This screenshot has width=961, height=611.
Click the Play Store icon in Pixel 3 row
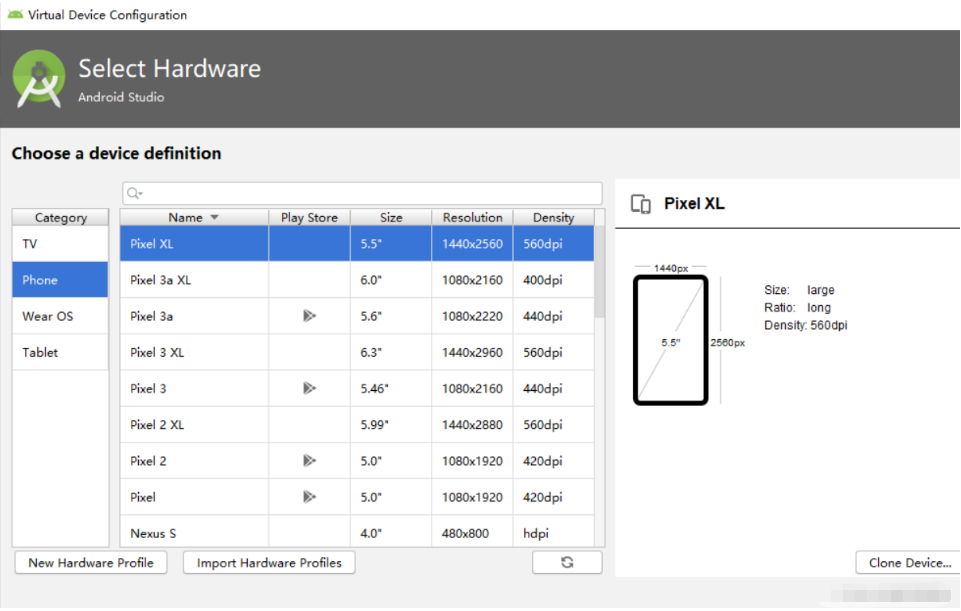(x=309, y=388)
